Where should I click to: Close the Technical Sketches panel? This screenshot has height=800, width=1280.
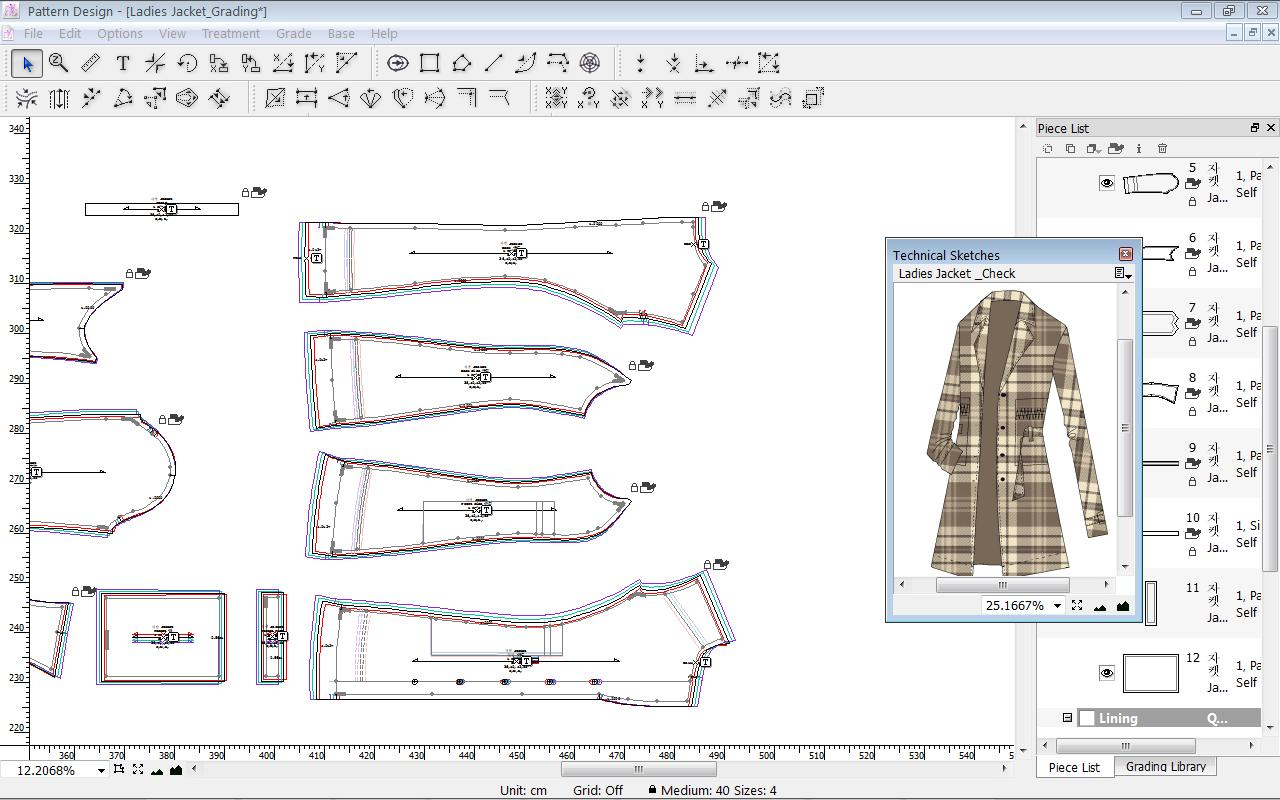tap(1125, 254)
